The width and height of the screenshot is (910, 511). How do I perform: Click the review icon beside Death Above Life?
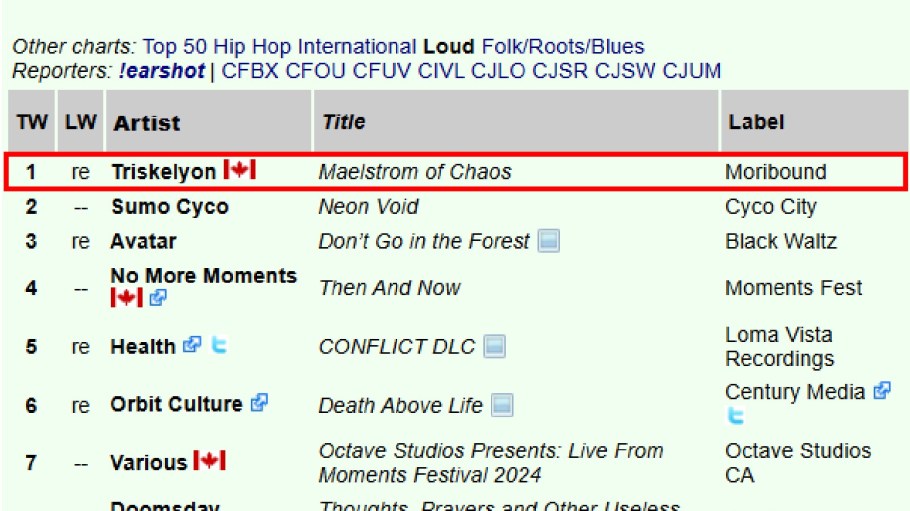point(502,405)
